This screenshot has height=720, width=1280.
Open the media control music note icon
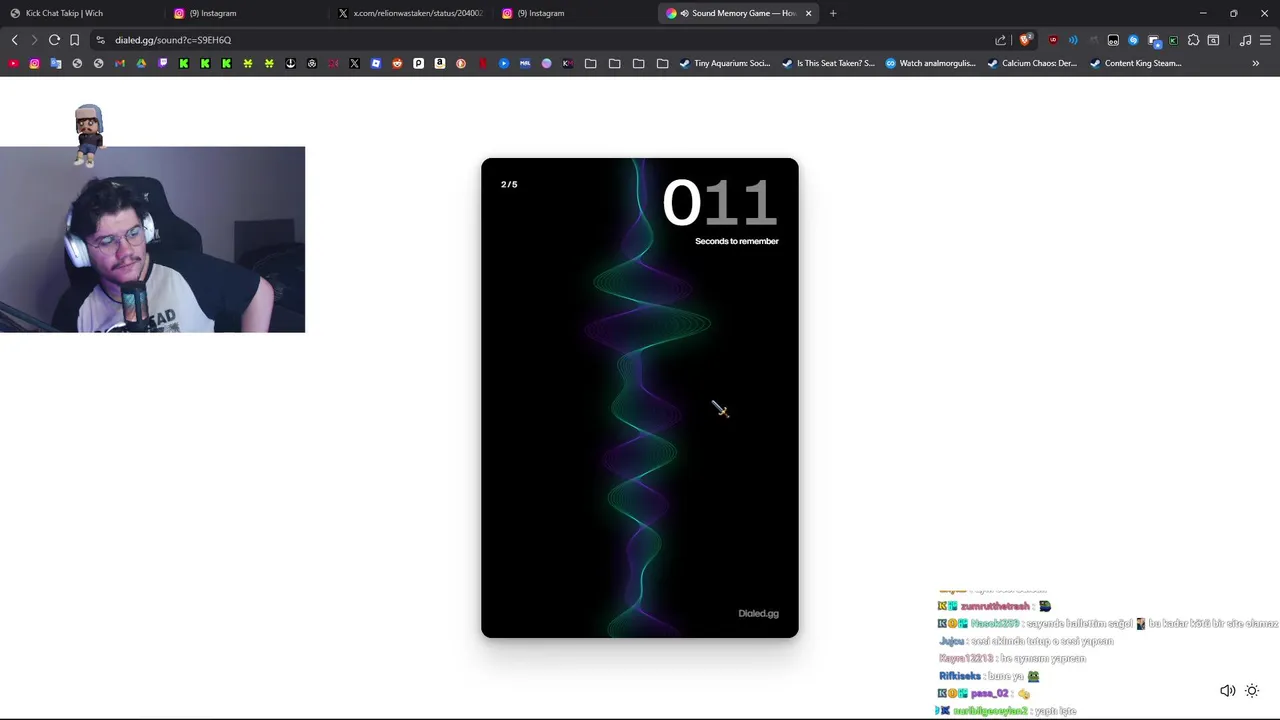[1245, 40]
